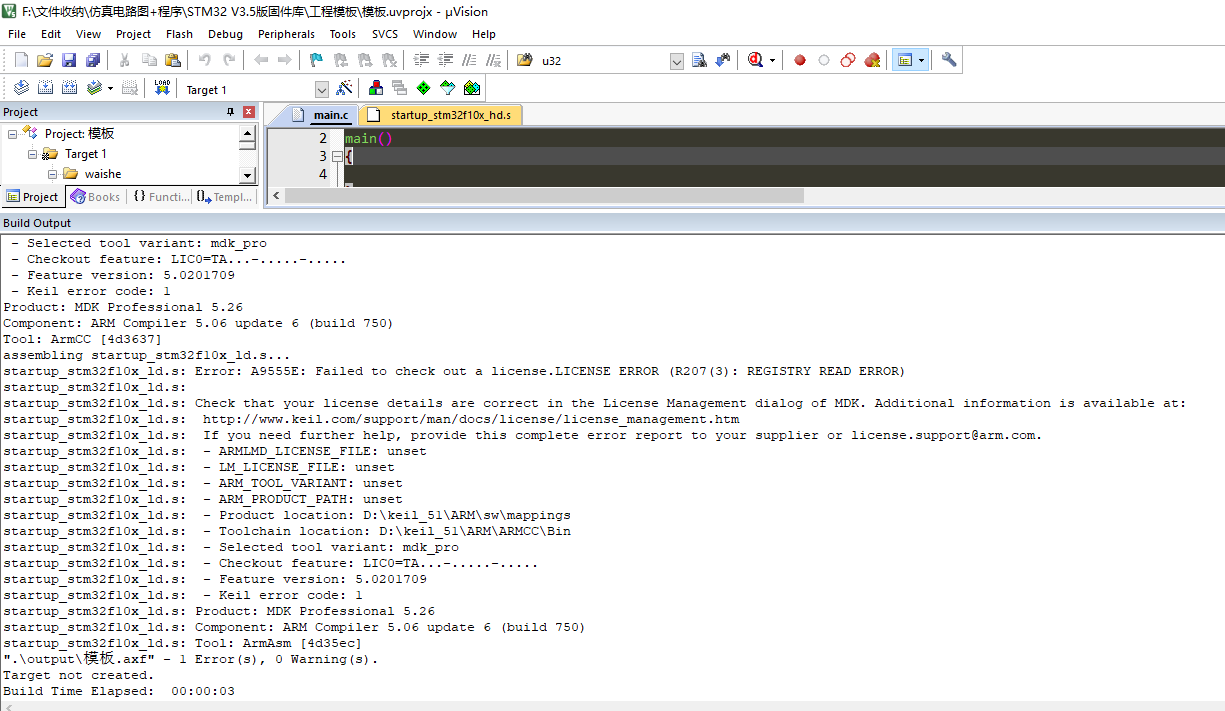The image size is (1225, 711).
Task: Click the 'Target not created.' output line
Action: click(78, 675)
